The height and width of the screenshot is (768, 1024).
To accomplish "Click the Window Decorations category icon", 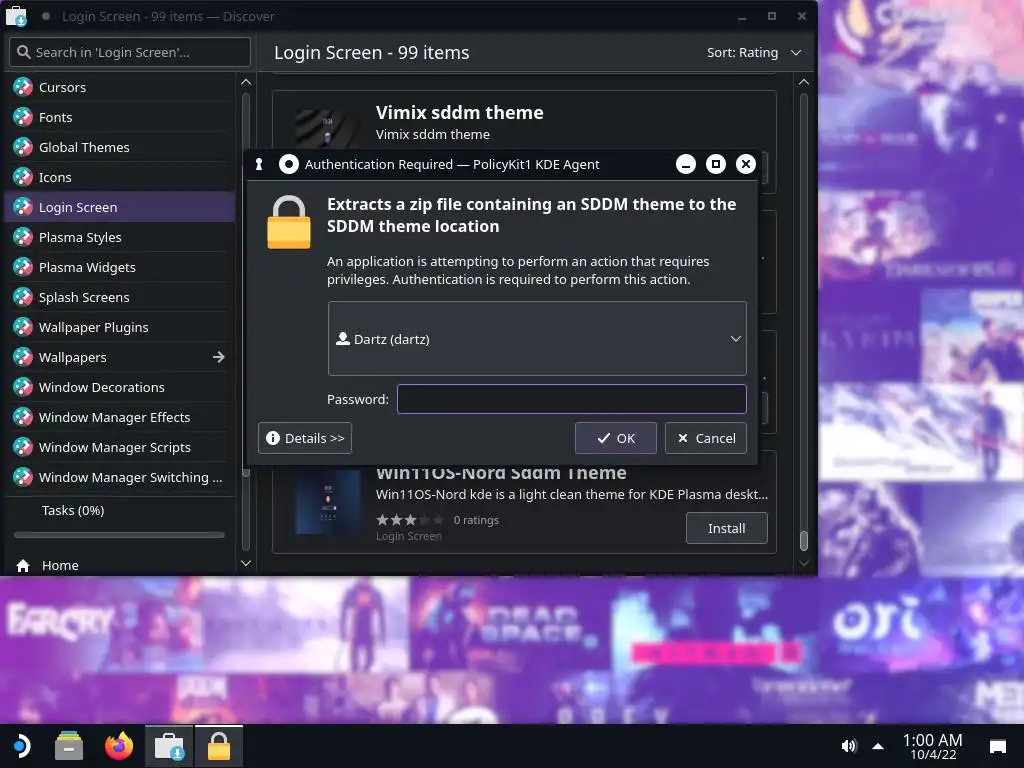I will click(x=23, y=387).
